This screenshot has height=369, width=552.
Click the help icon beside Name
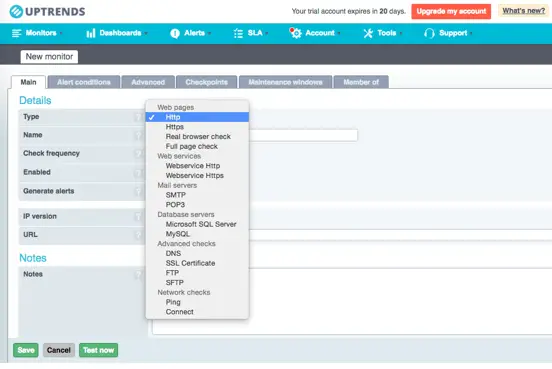coord(138,135)
